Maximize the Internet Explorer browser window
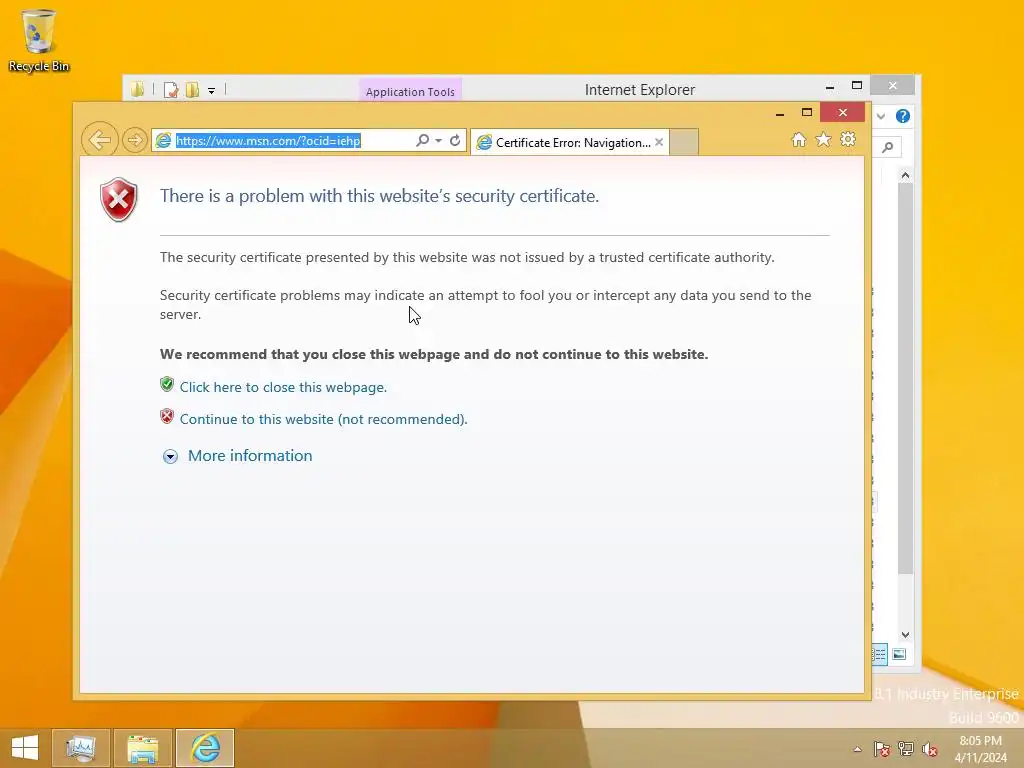Viewport: 1024px width, 768px height. point(807,113)
